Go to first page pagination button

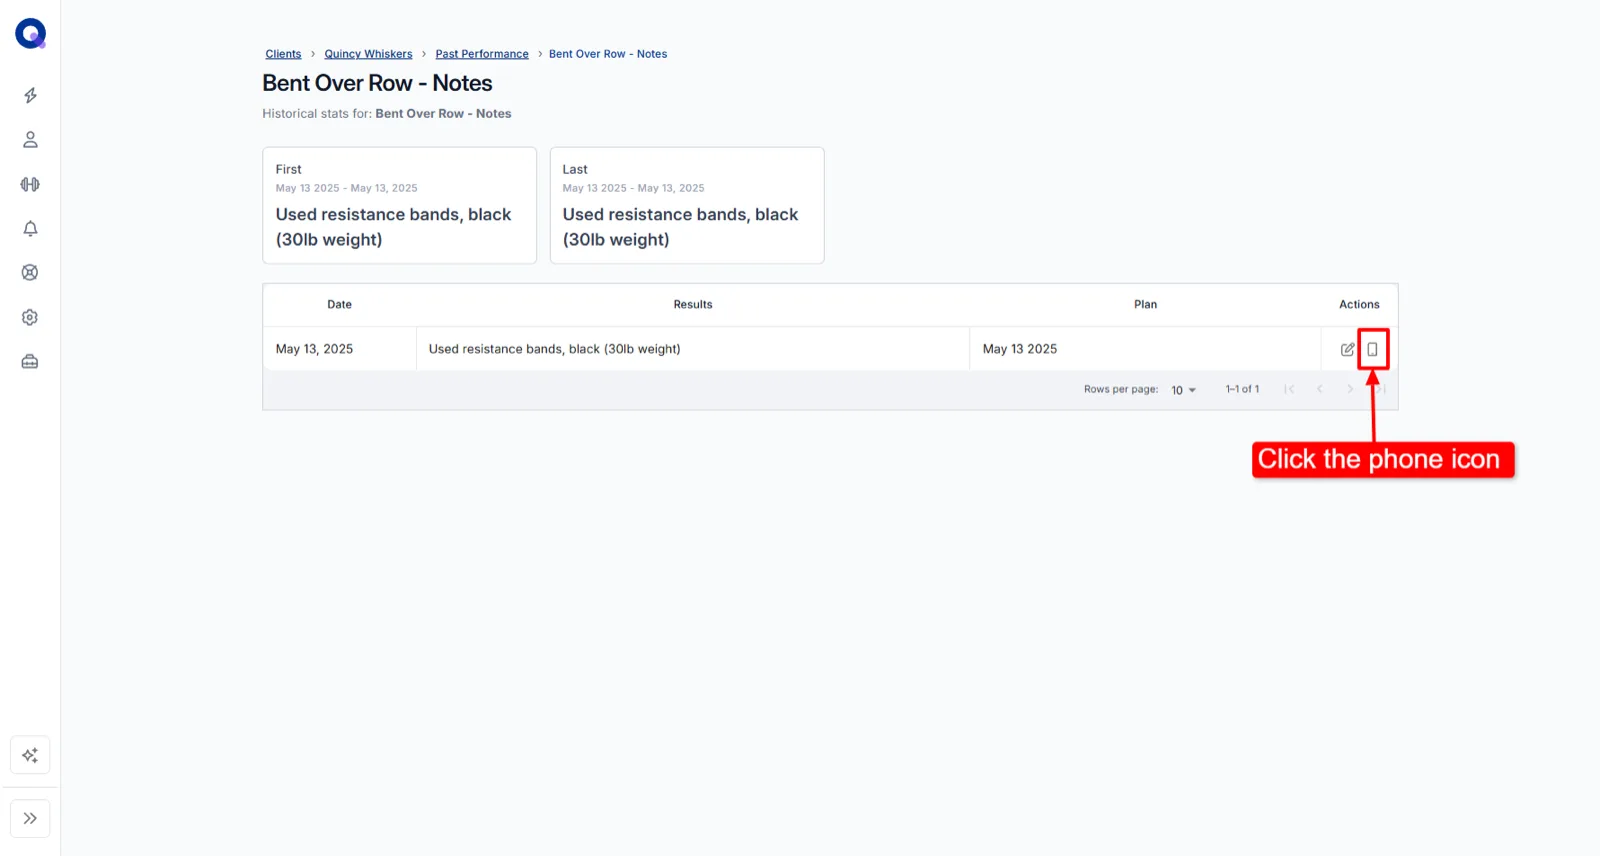pos(1289,389)
